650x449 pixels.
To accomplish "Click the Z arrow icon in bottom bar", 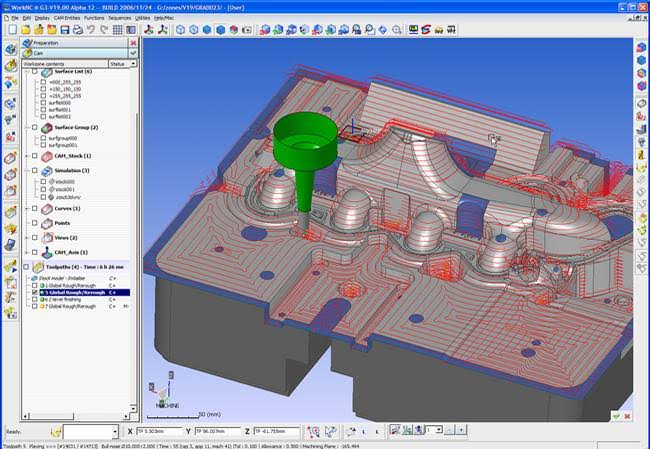I will coord(330,431).
